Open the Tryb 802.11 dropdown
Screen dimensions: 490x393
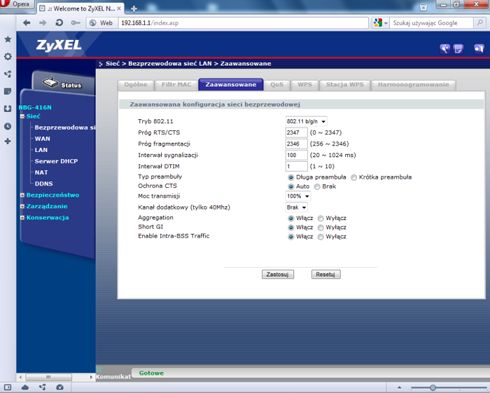click(x=306, y=121)
